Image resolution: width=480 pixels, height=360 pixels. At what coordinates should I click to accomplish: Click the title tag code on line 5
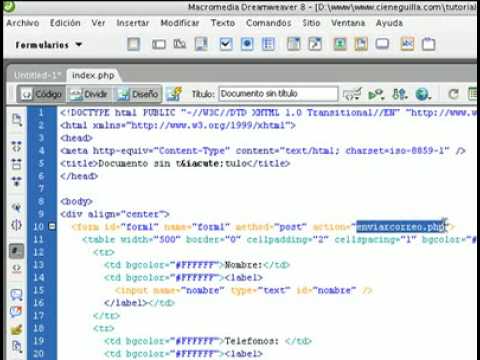[175, 164]
